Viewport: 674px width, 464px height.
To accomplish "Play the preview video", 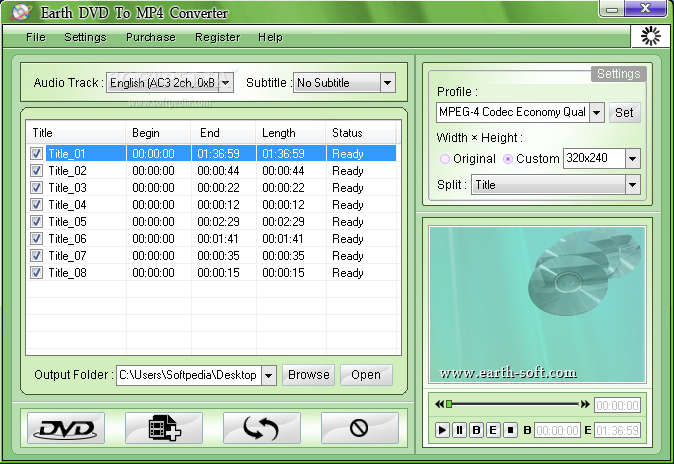I will coord(442,430).
